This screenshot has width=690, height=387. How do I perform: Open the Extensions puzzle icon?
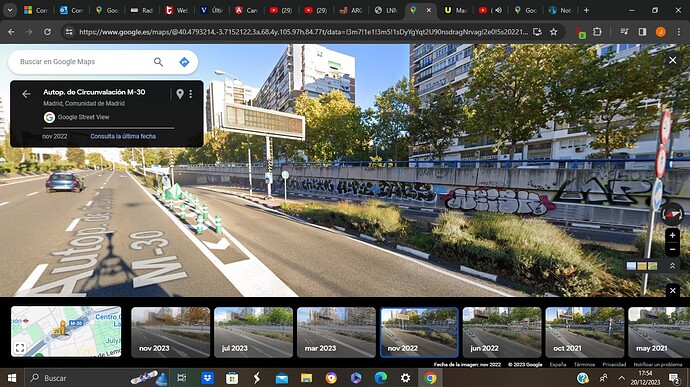(597, 32)
